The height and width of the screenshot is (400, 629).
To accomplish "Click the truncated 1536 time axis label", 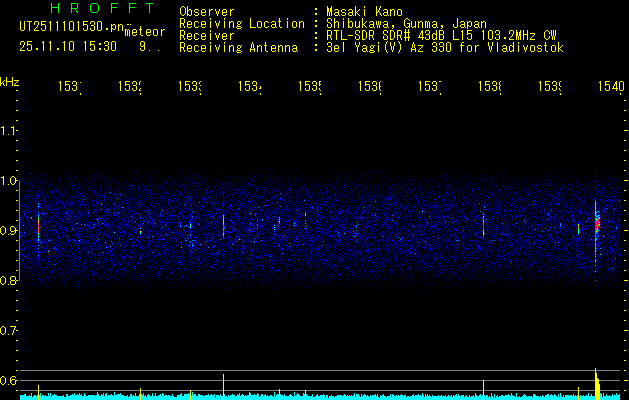I will [x=369, y=86].
